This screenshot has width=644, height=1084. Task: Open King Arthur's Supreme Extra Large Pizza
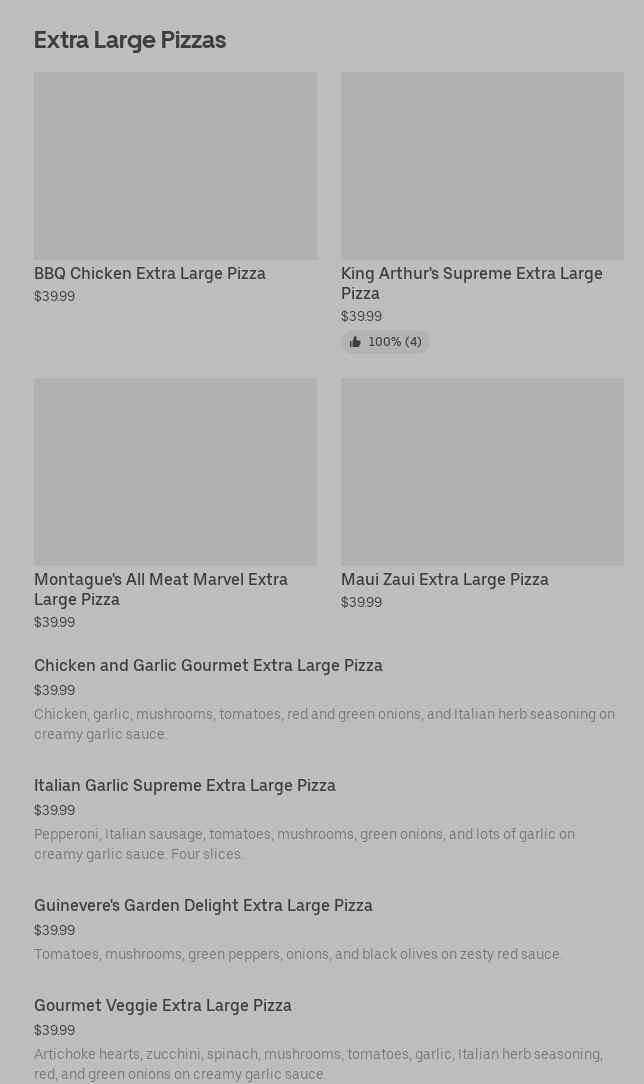pyautogui.click(x=471, y=283)
